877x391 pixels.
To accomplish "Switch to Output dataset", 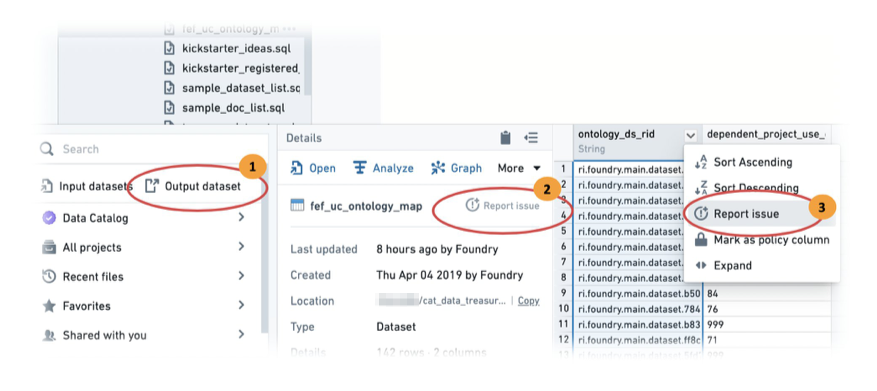I will [x=194, y=186].
